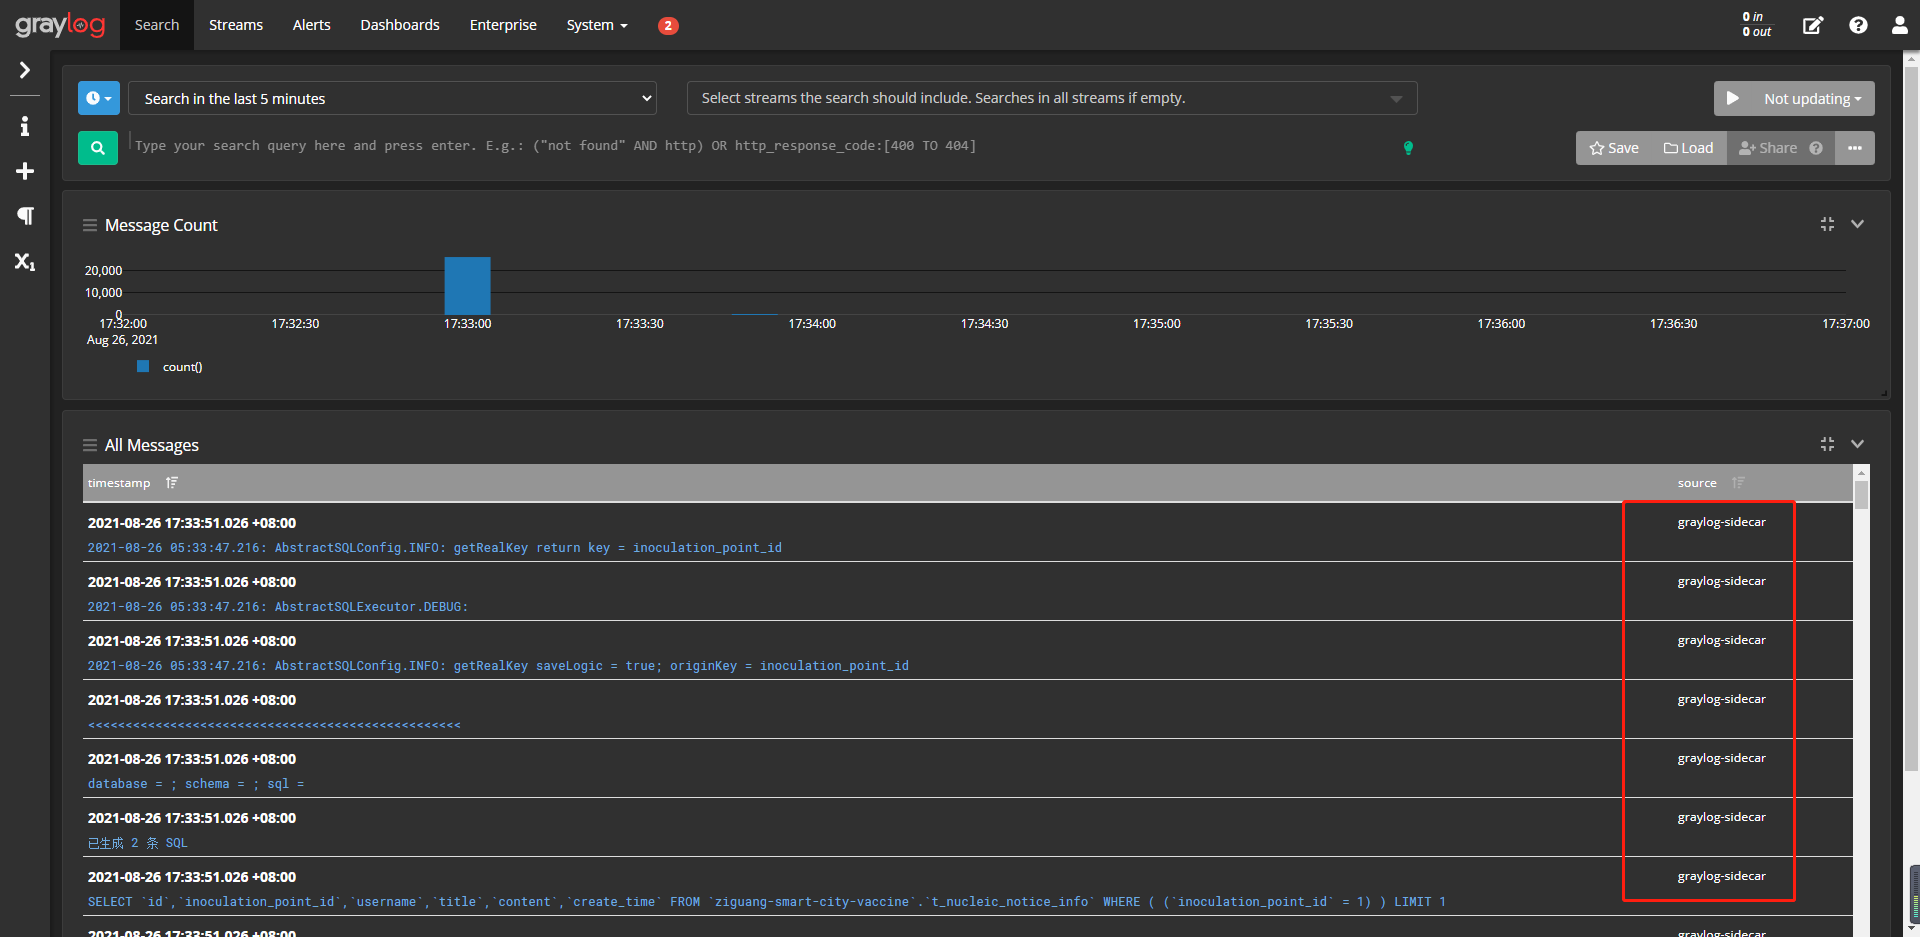
Task: Expand the left search sidebar panel
Action: tap(24, 71)
